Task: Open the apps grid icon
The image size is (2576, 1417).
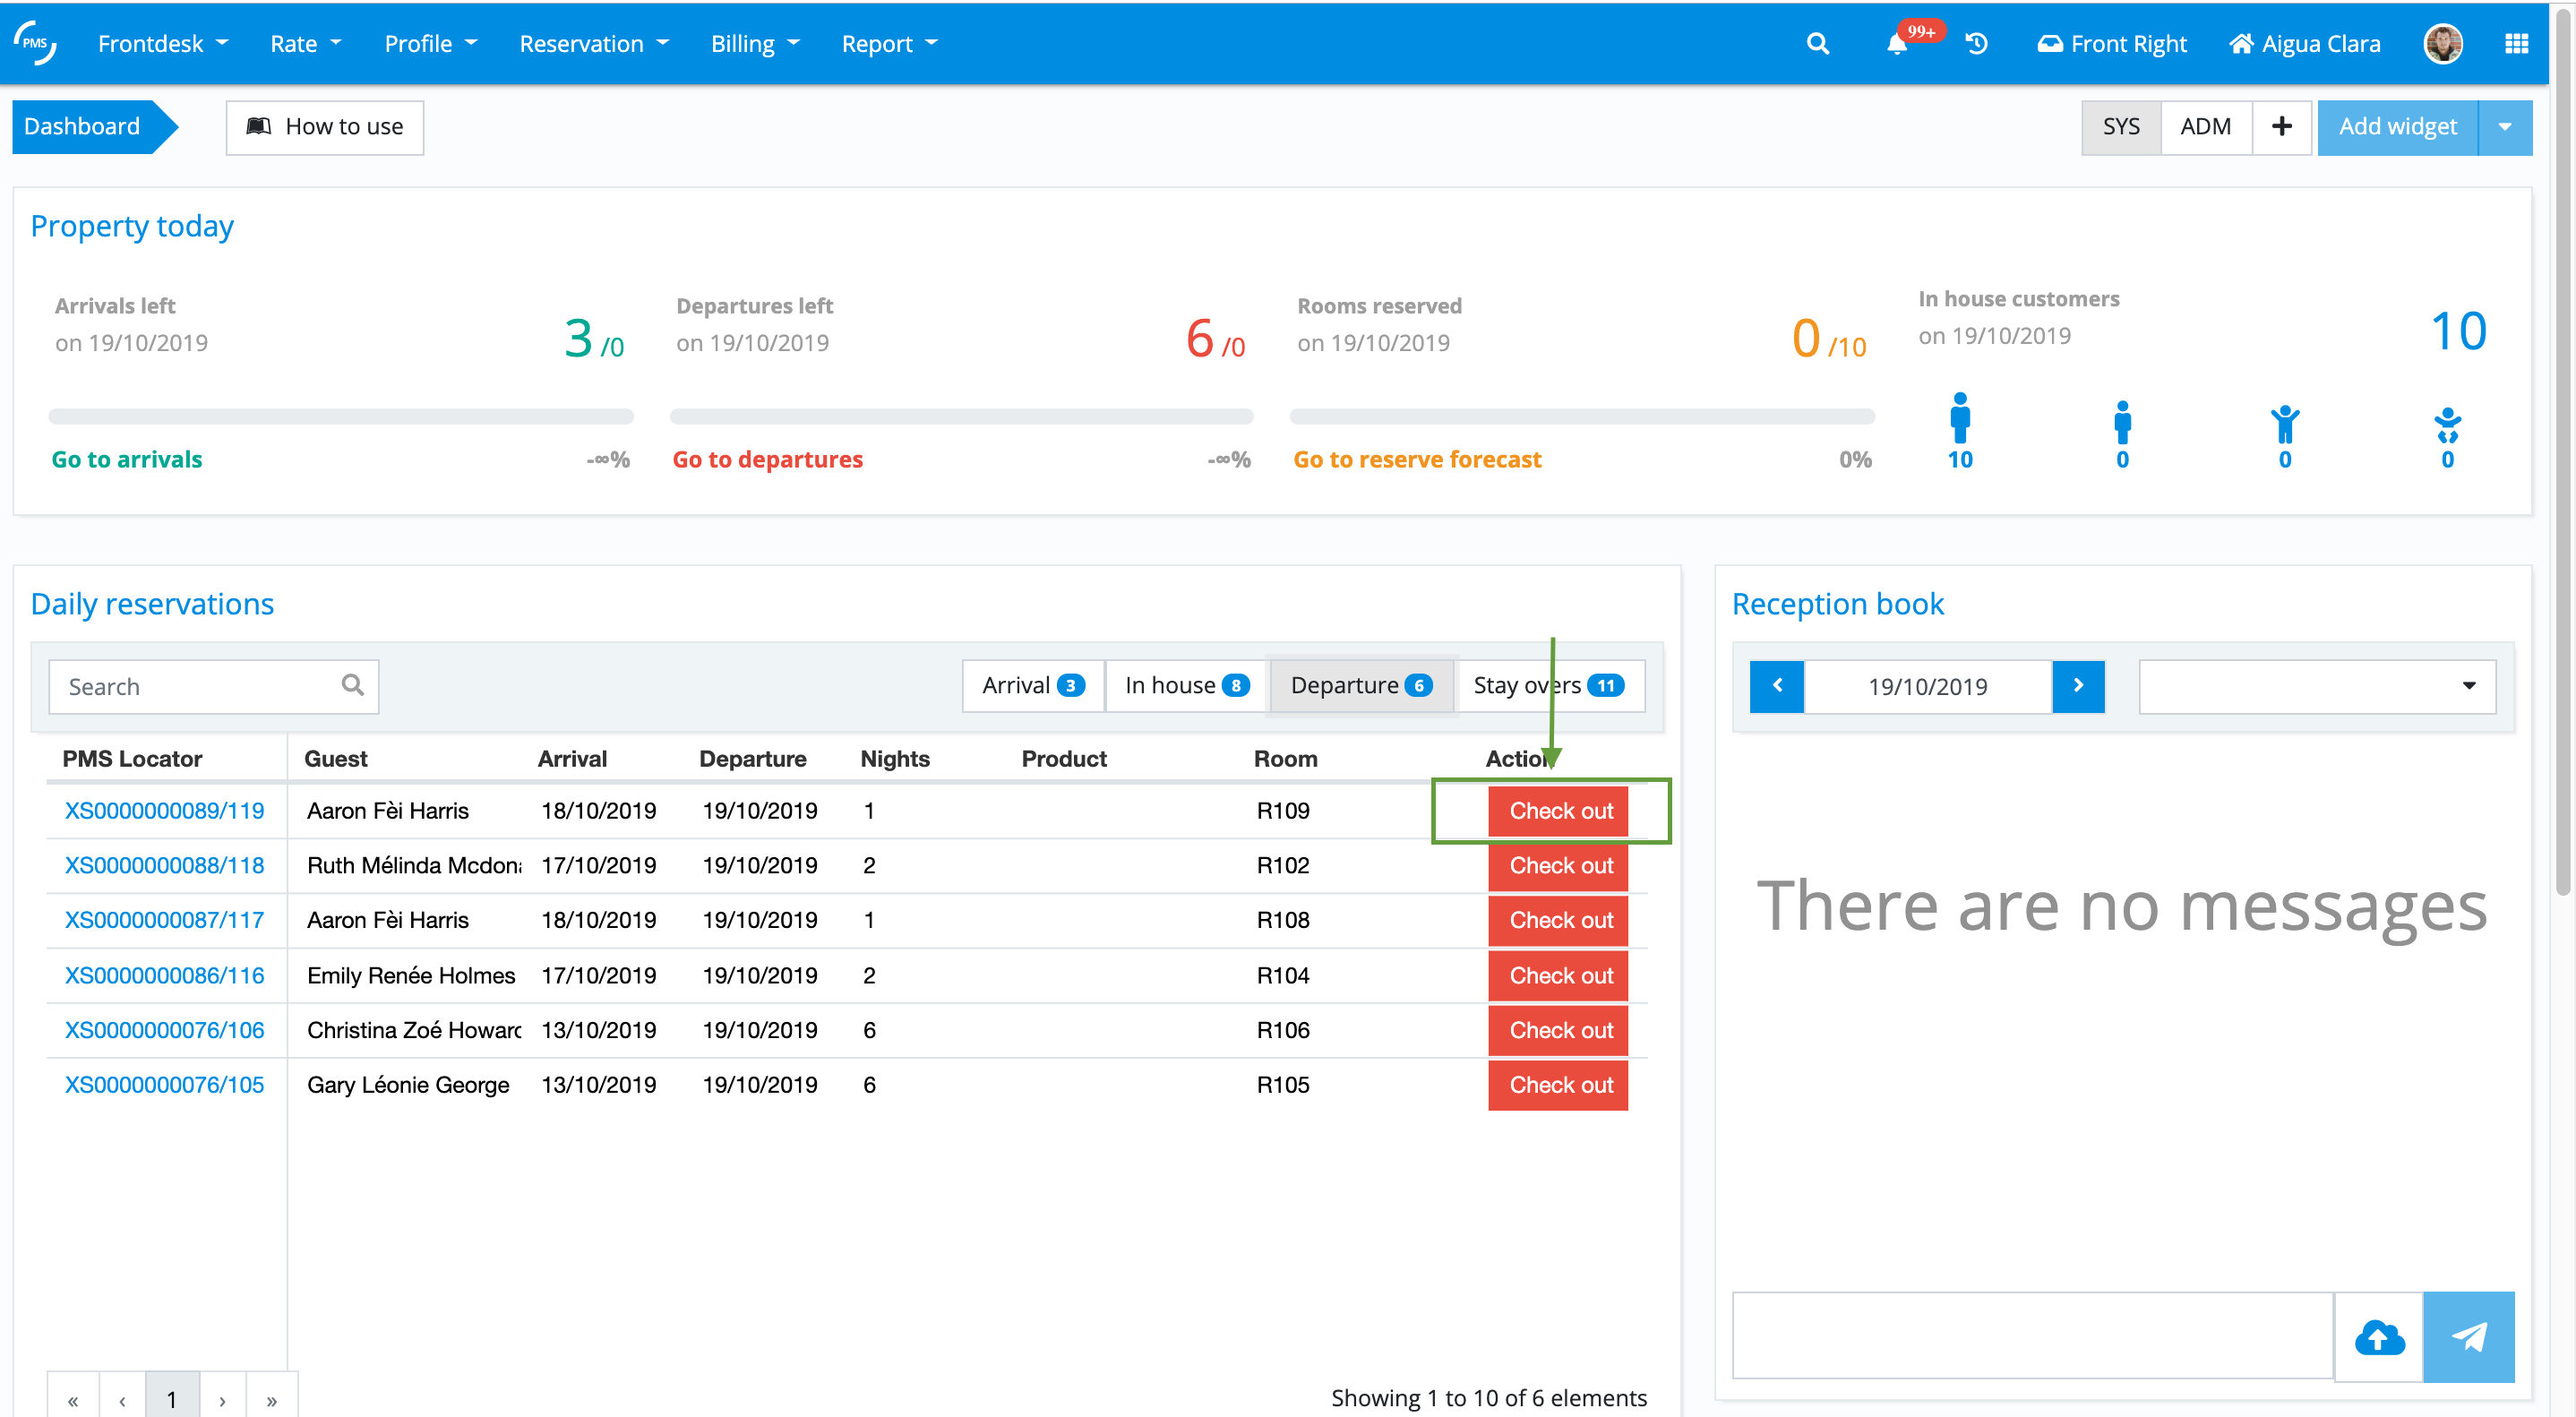Action: coord(2516,44)
